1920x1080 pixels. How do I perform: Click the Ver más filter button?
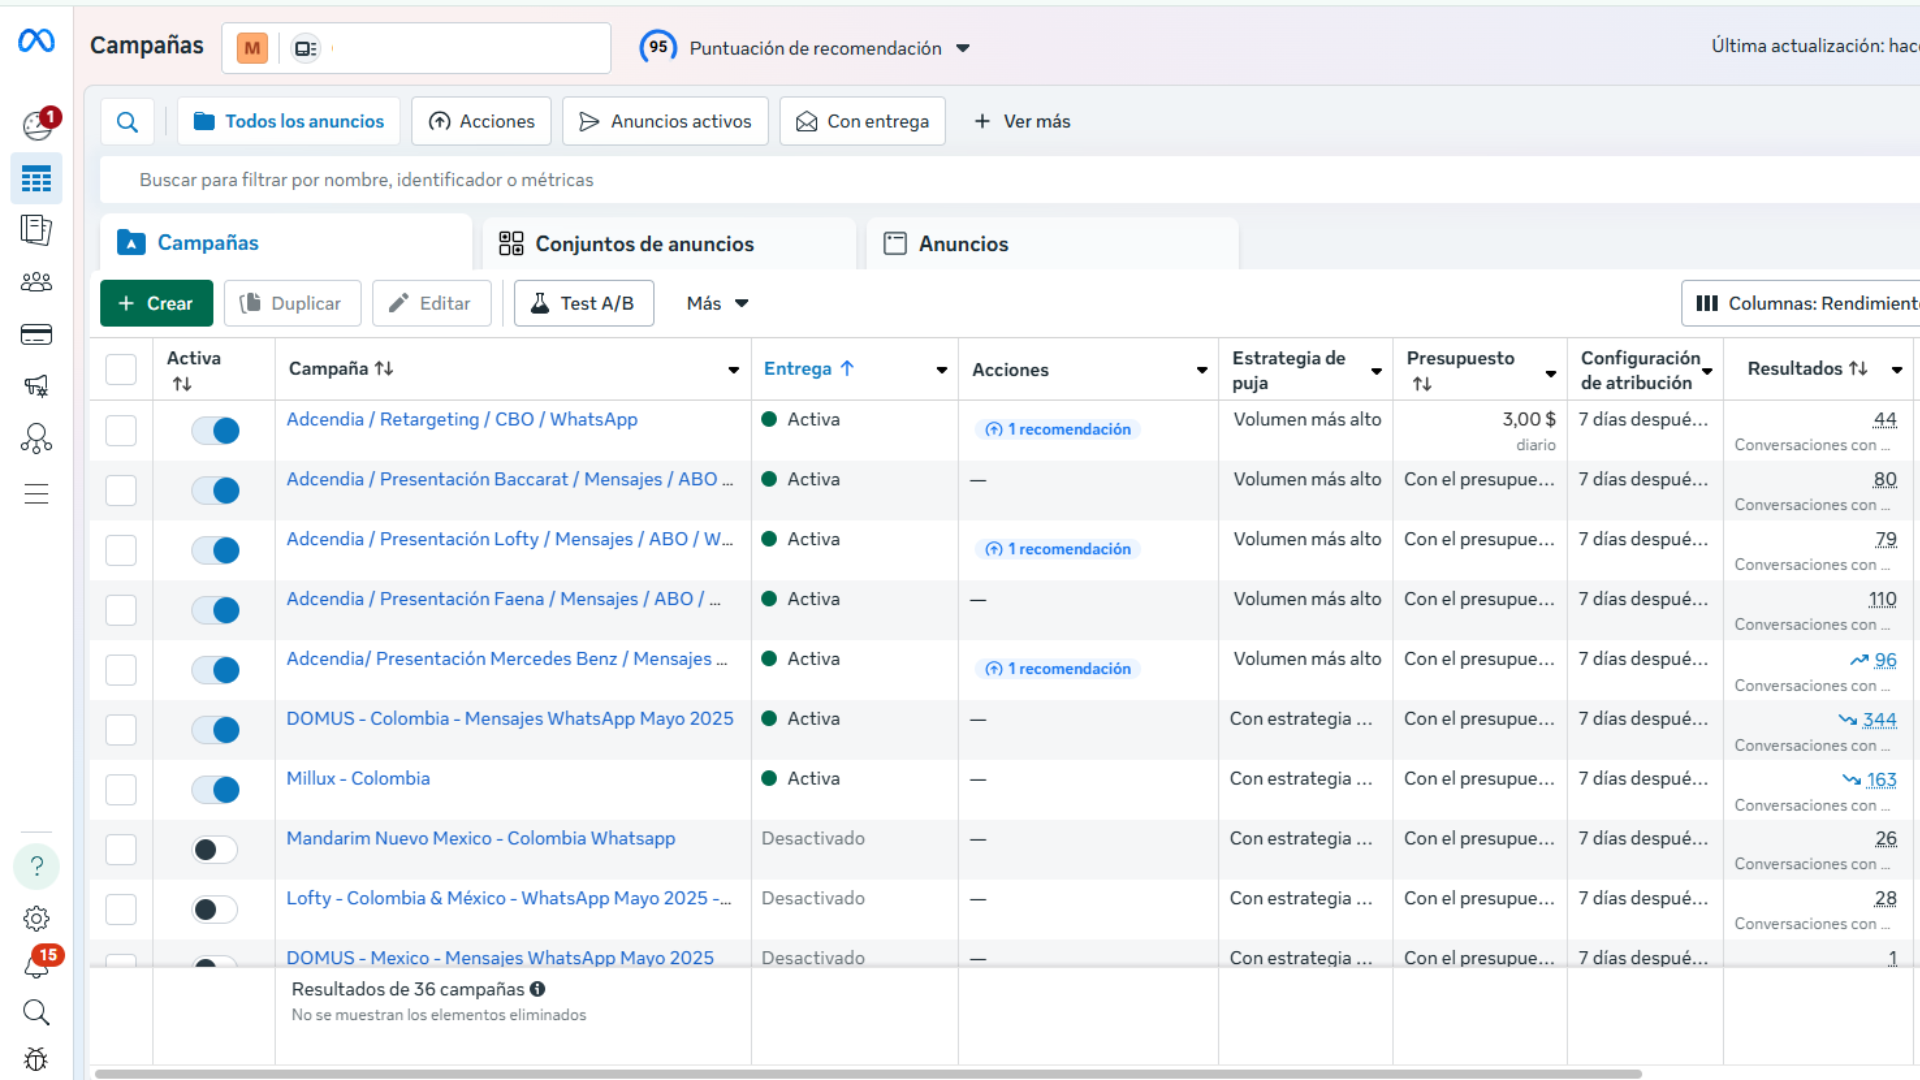click(1022, 122)
